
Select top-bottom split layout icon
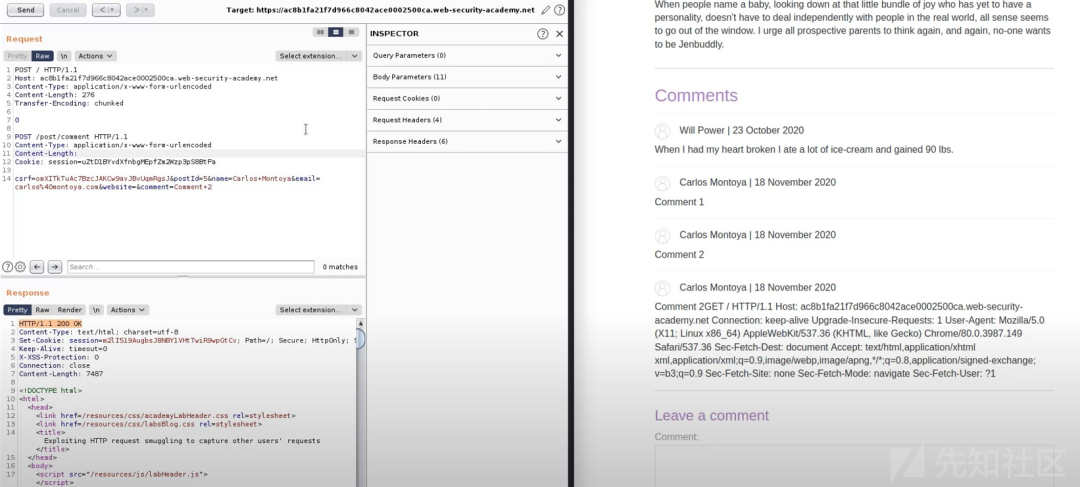(x=335, y=32)
